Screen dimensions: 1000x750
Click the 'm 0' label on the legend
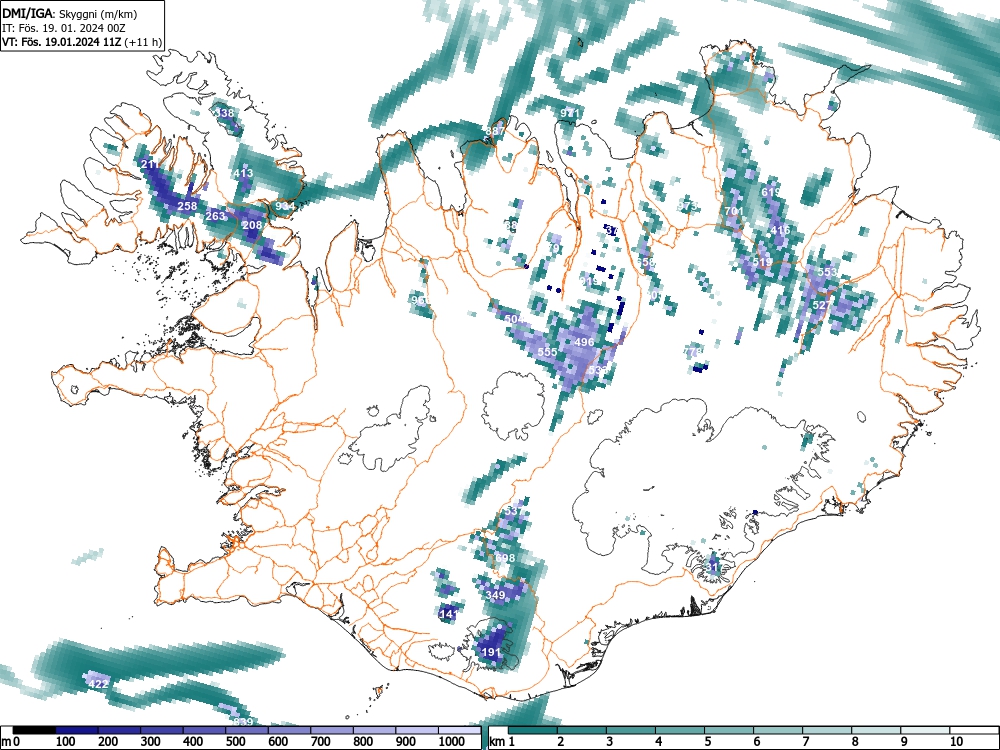pos(11,742)
